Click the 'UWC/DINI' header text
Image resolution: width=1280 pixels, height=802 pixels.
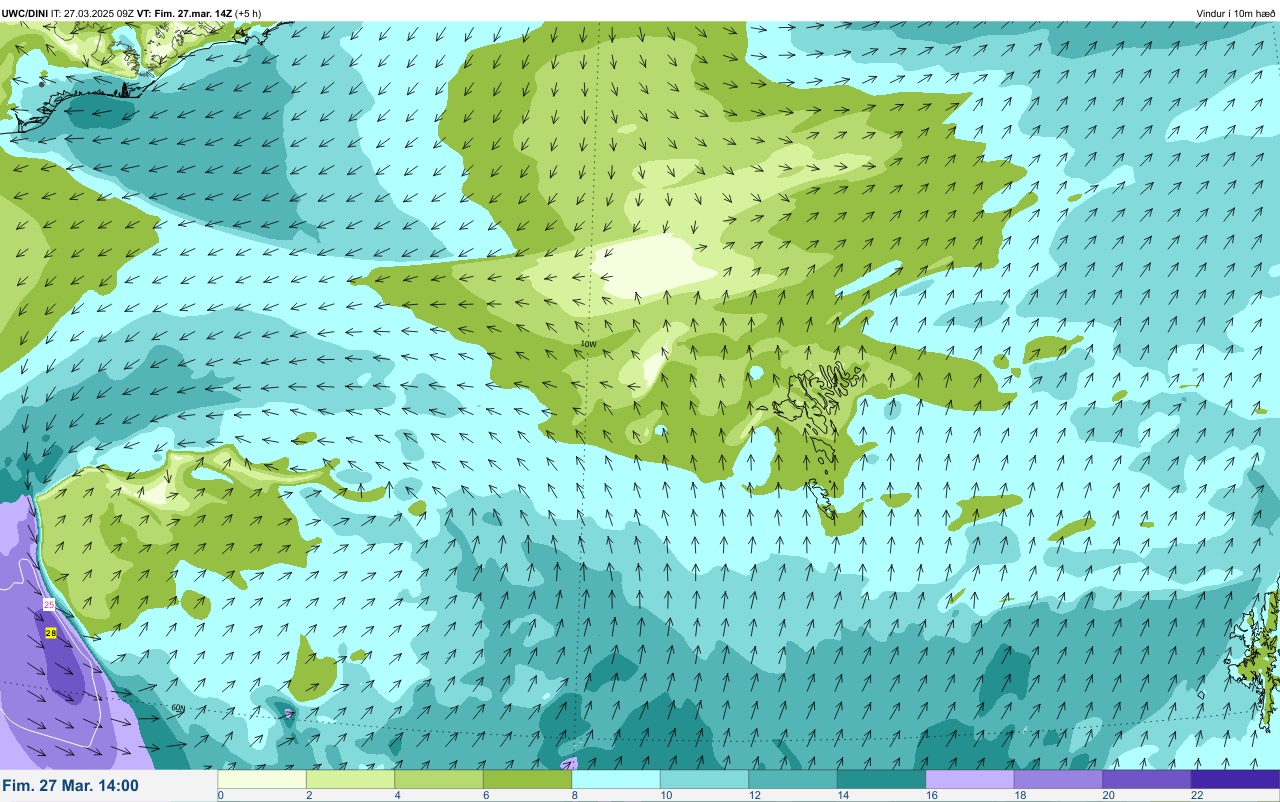25,13
